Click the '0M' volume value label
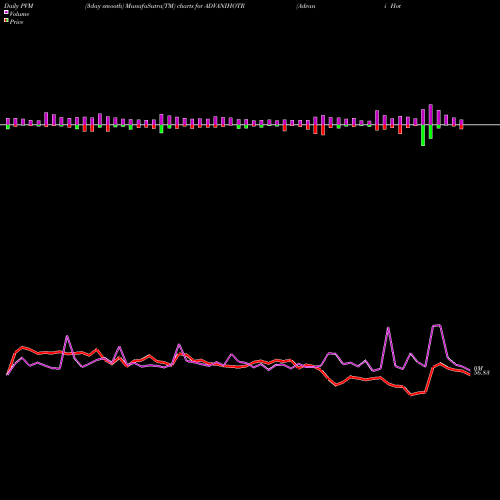The width and height of the screenshot is (500, 500). pos(478,368)
